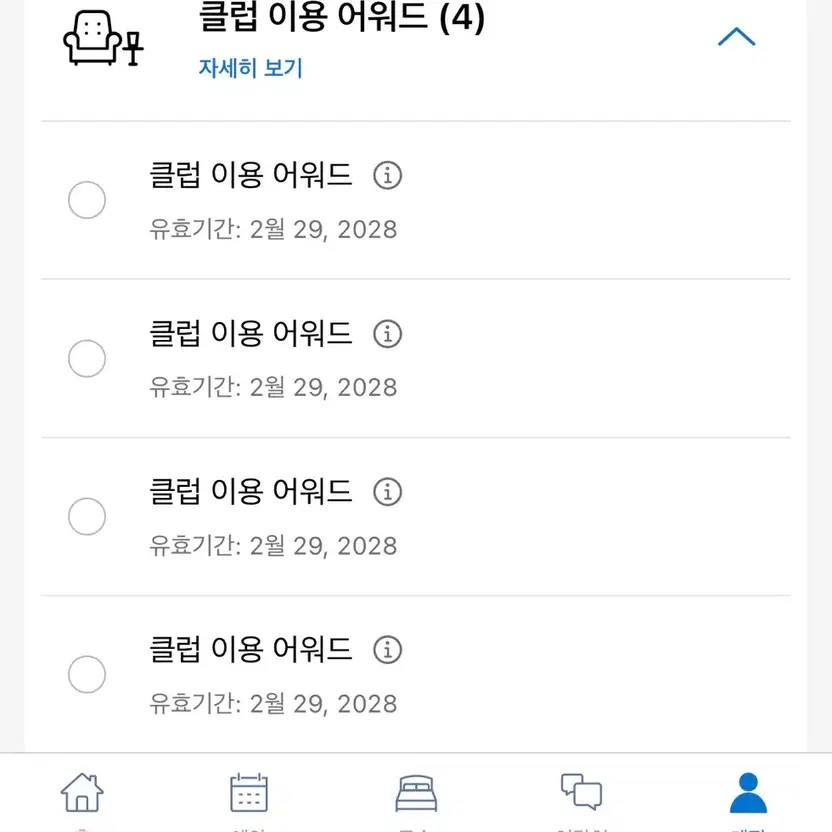Tap the armchair lounge icon
Viewport: 832px width, 832px height.
point(103,41)
